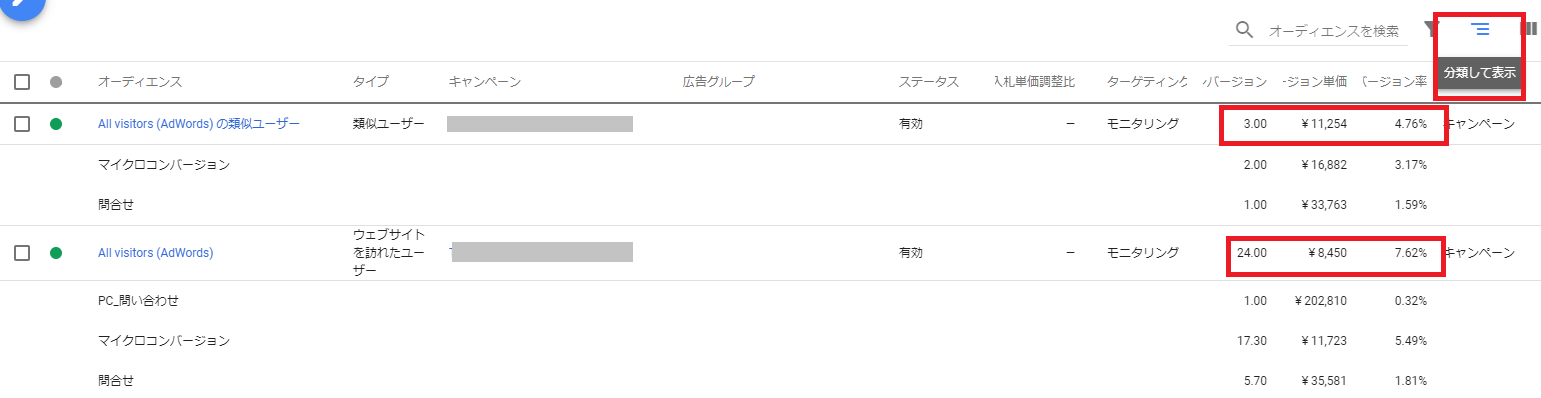1541x398 pixels.
Task: Click the gray status dot in header
Action: pos(56,82)
